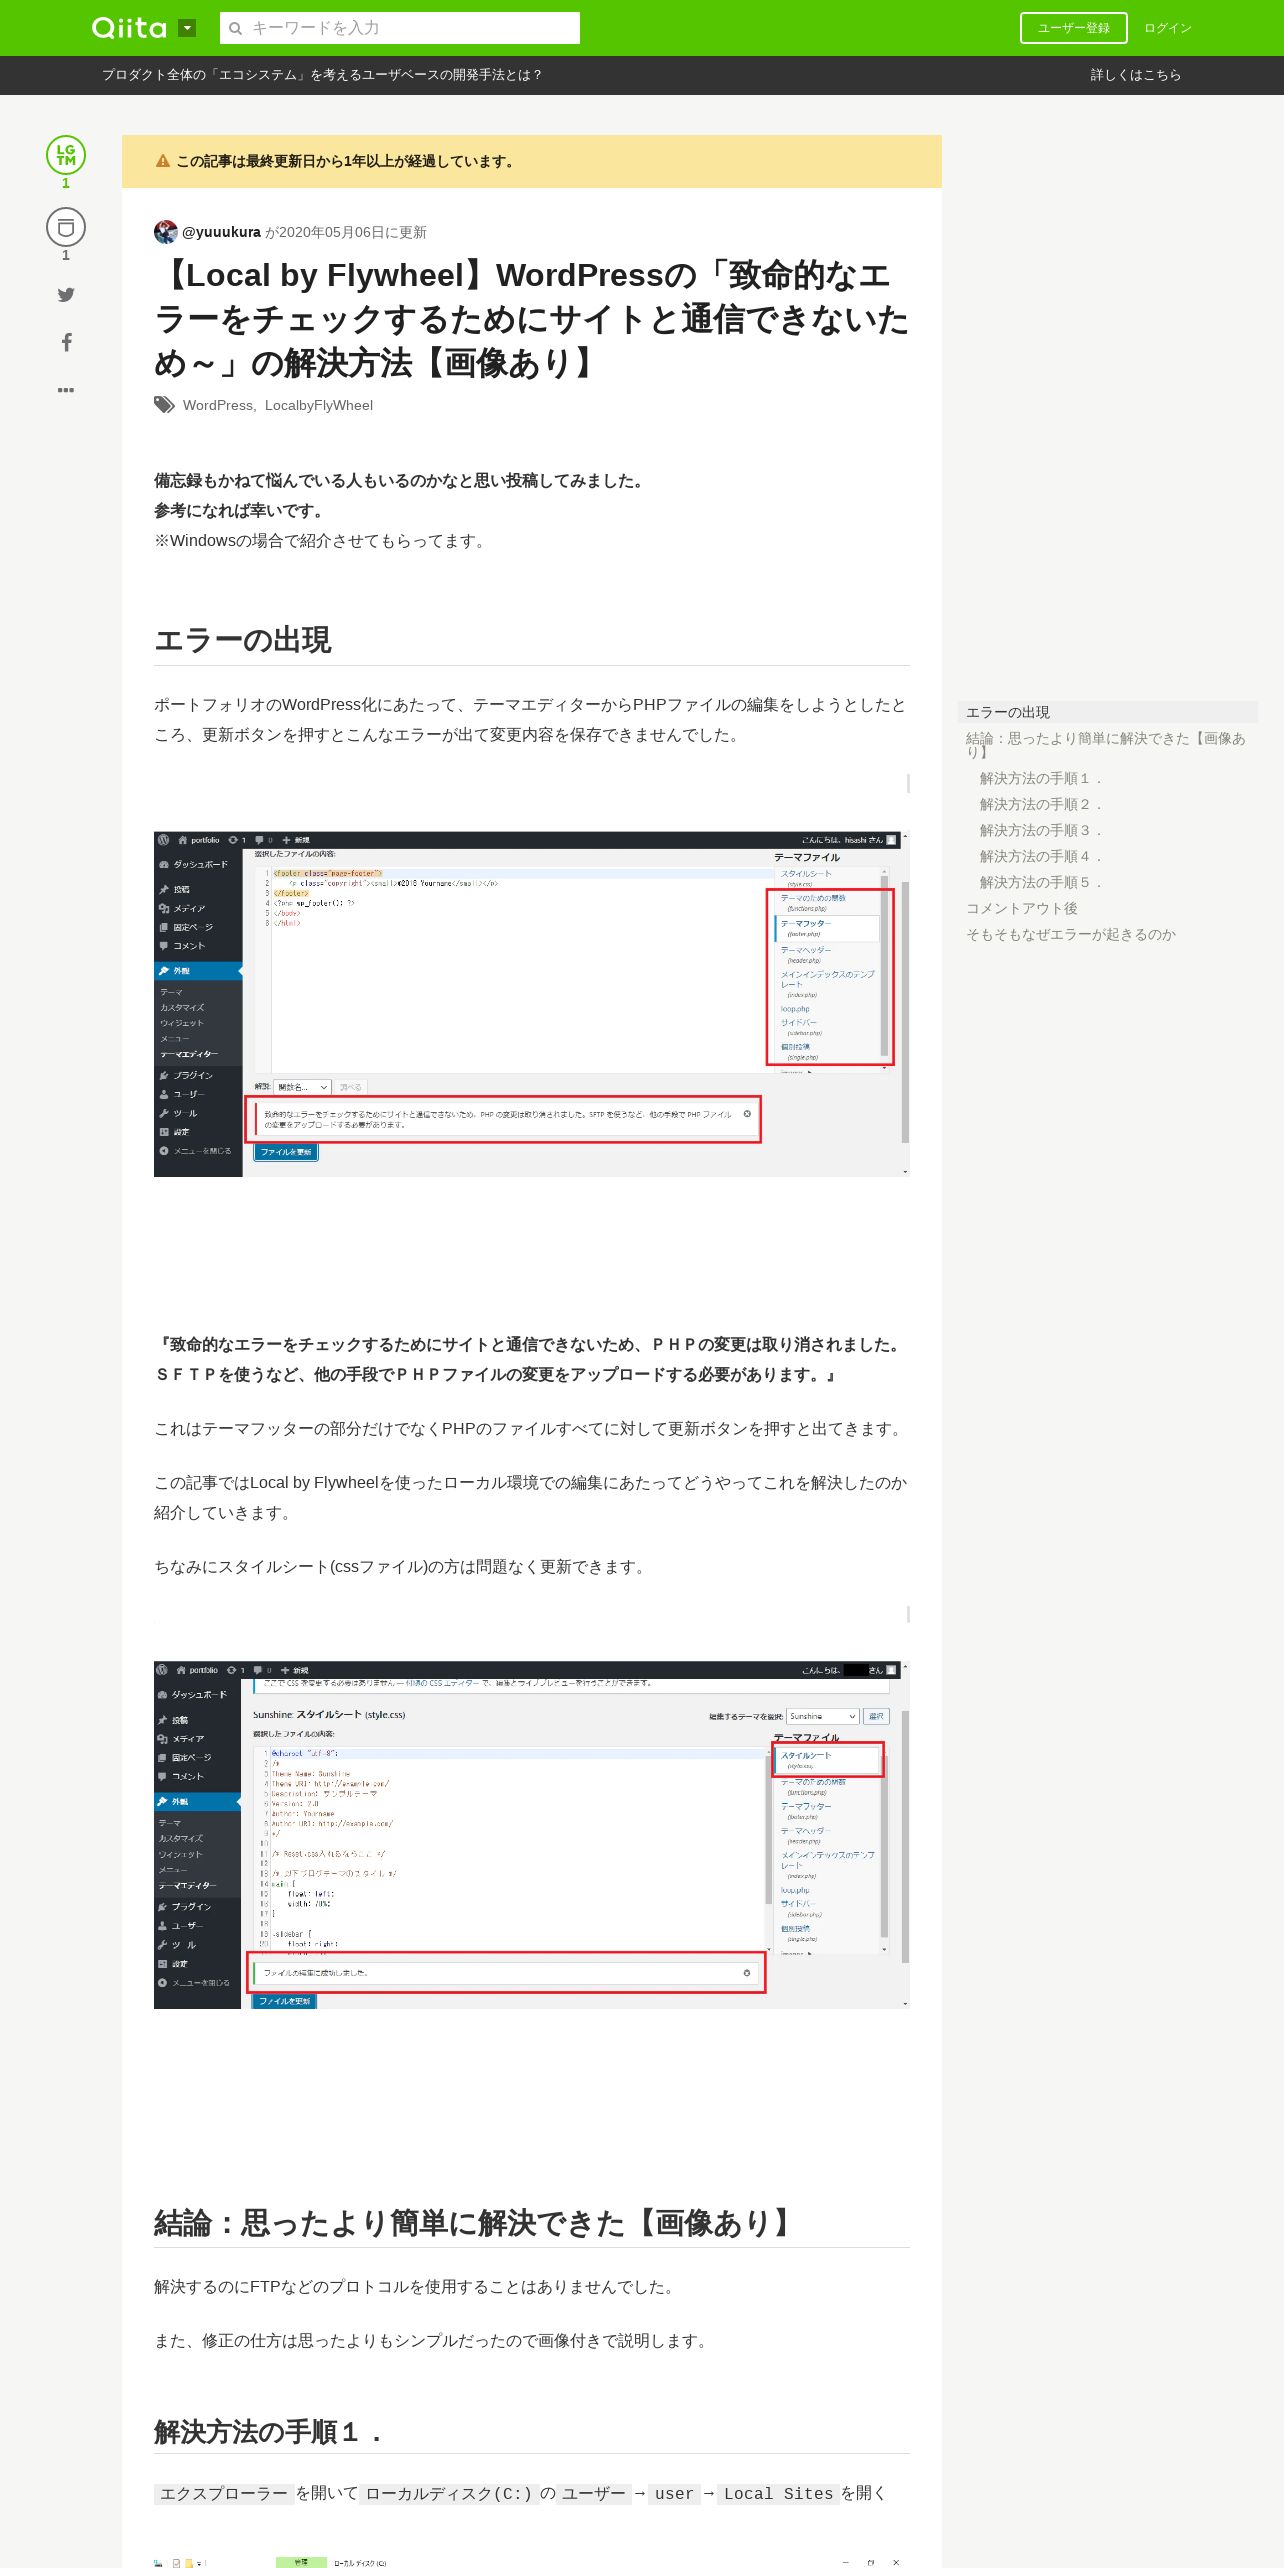Jump to 解決方法の手順１ in contents
The height and width of the screenshot is (2568, 1284).
[x=1041, y=778]
